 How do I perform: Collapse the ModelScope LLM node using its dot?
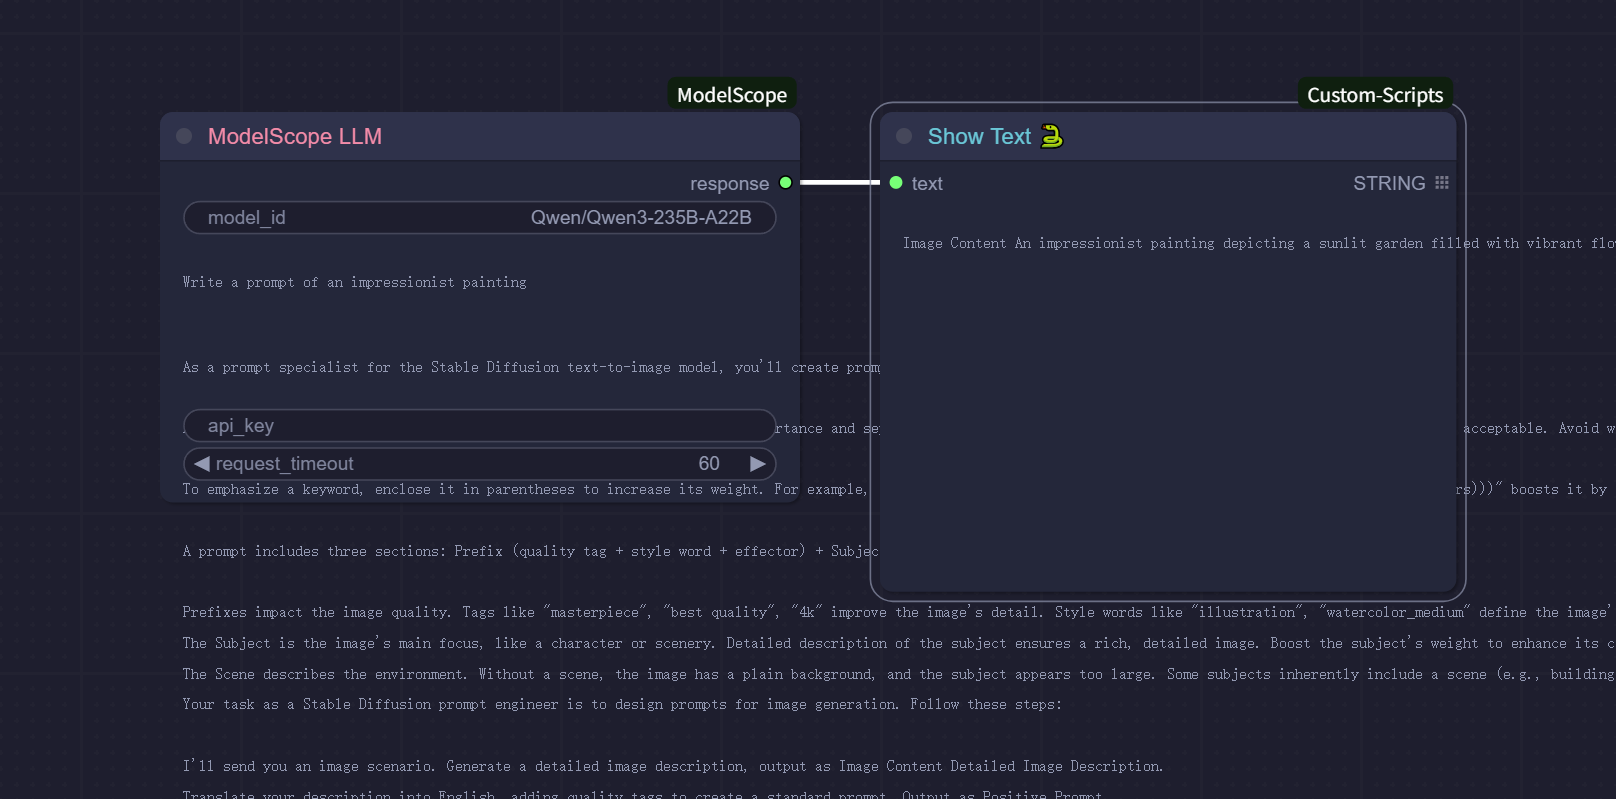point(184,136)
